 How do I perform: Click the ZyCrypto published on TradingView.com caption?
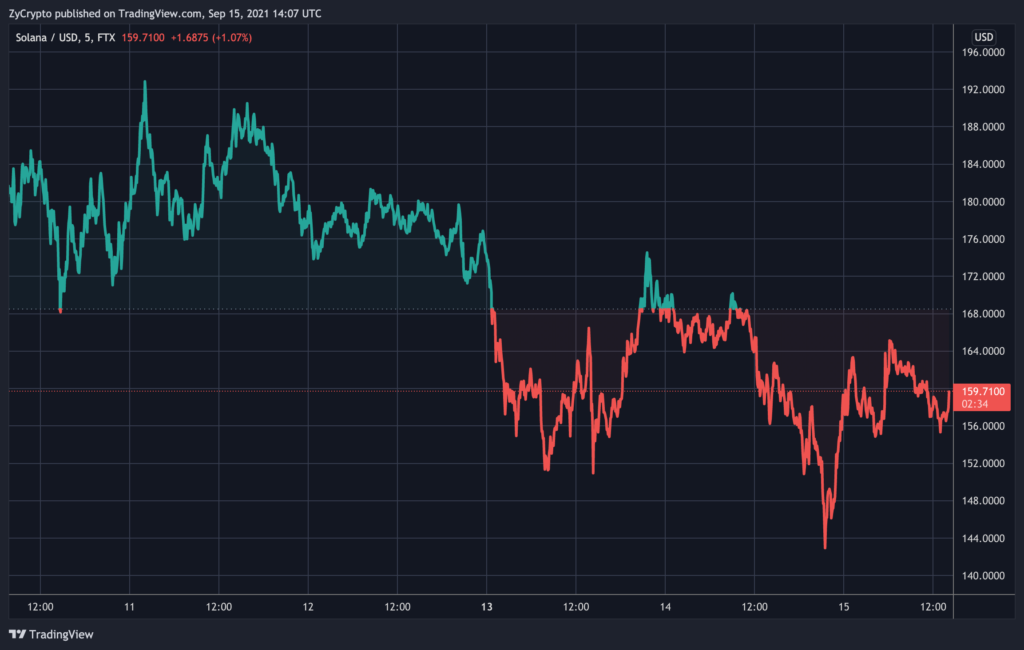point(165,13)
